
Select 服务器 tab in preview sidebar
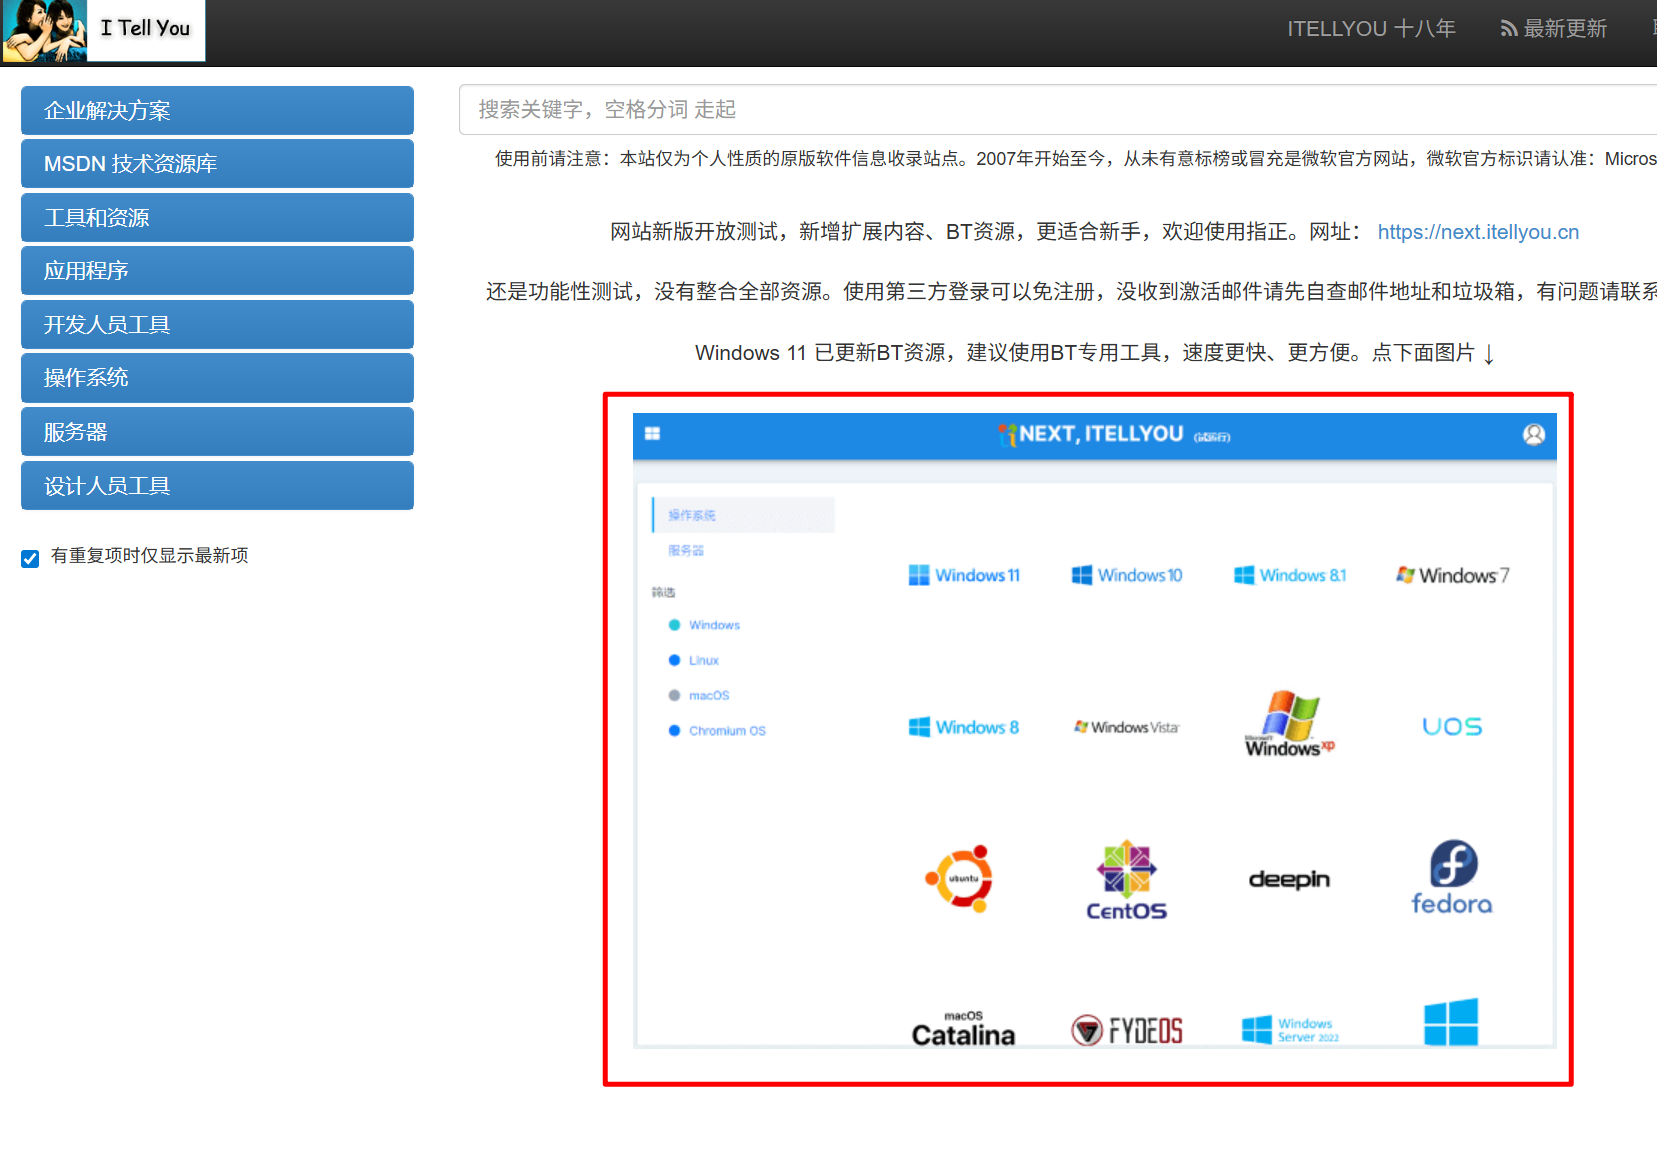coord(686,550)
